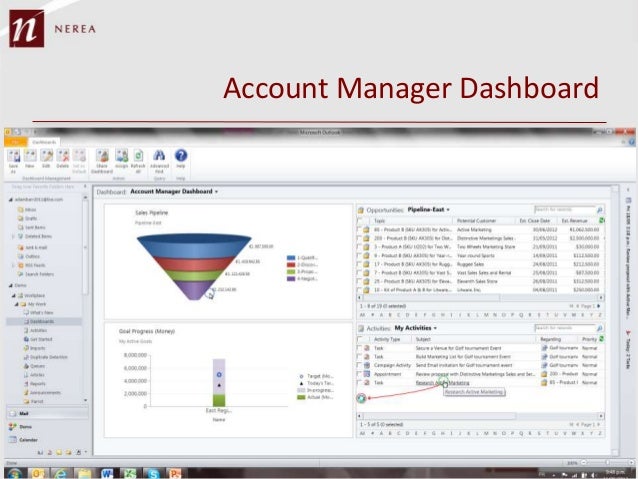
Task: Click the Set as Default ribbon icon
Action: (x=79, y=156)
